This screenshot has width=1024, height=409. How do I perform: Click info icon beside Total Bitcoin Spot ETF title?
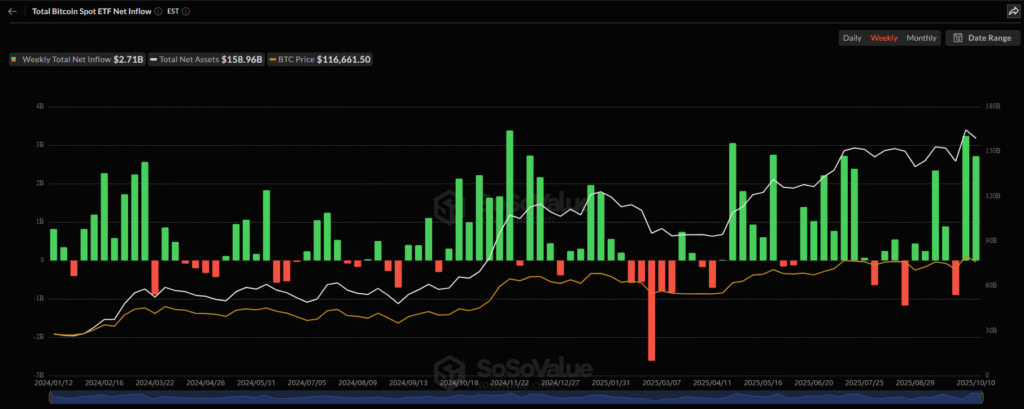(x=158, y=11)
